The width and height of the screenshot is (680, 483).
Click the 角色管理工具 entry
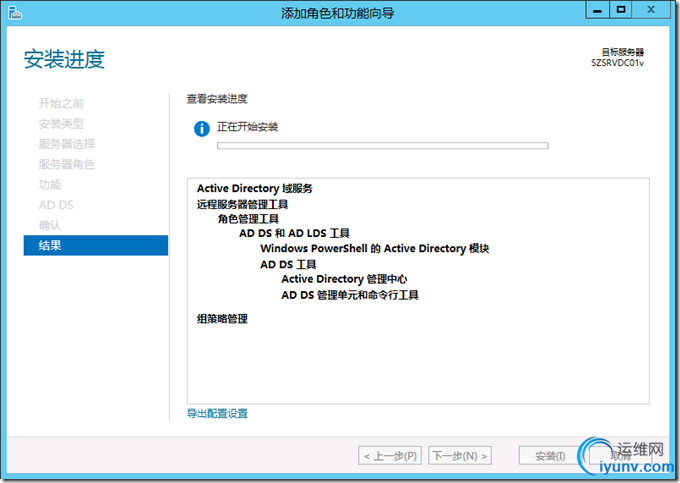pos(248,219)
